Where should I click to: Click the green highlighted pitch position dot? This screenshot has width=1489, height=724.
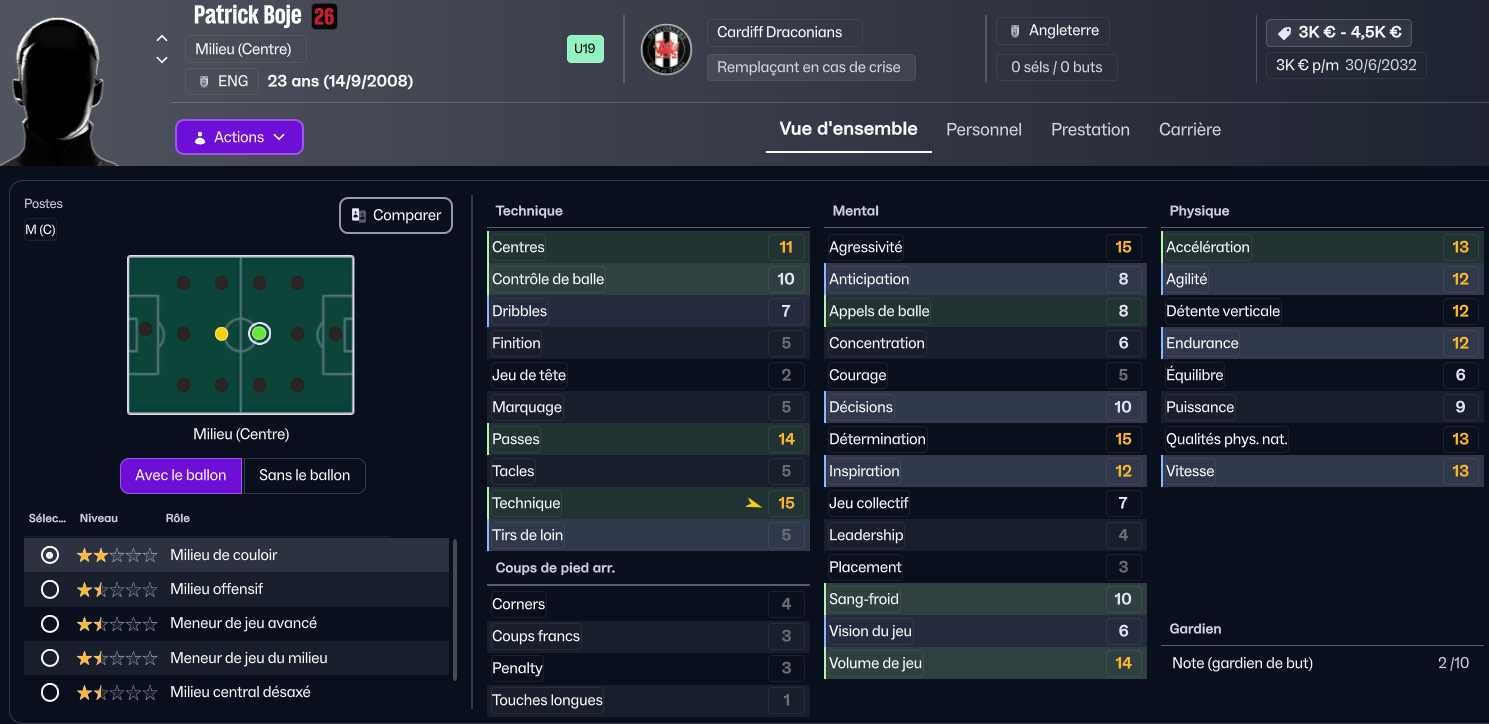(x=260, y=333)
